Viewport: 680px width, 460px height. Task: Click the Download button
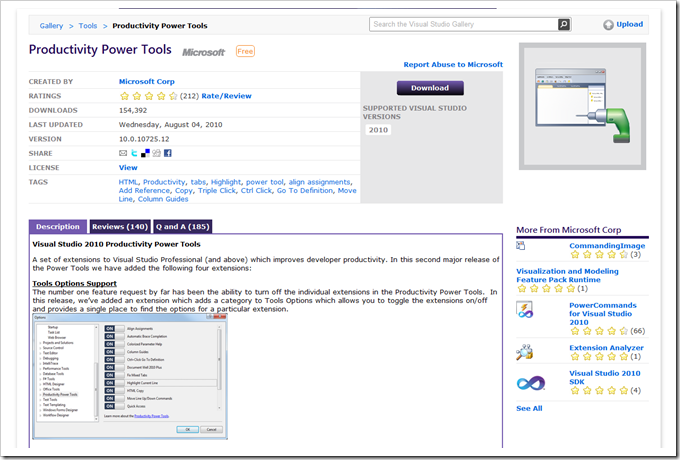click(430, 88)
